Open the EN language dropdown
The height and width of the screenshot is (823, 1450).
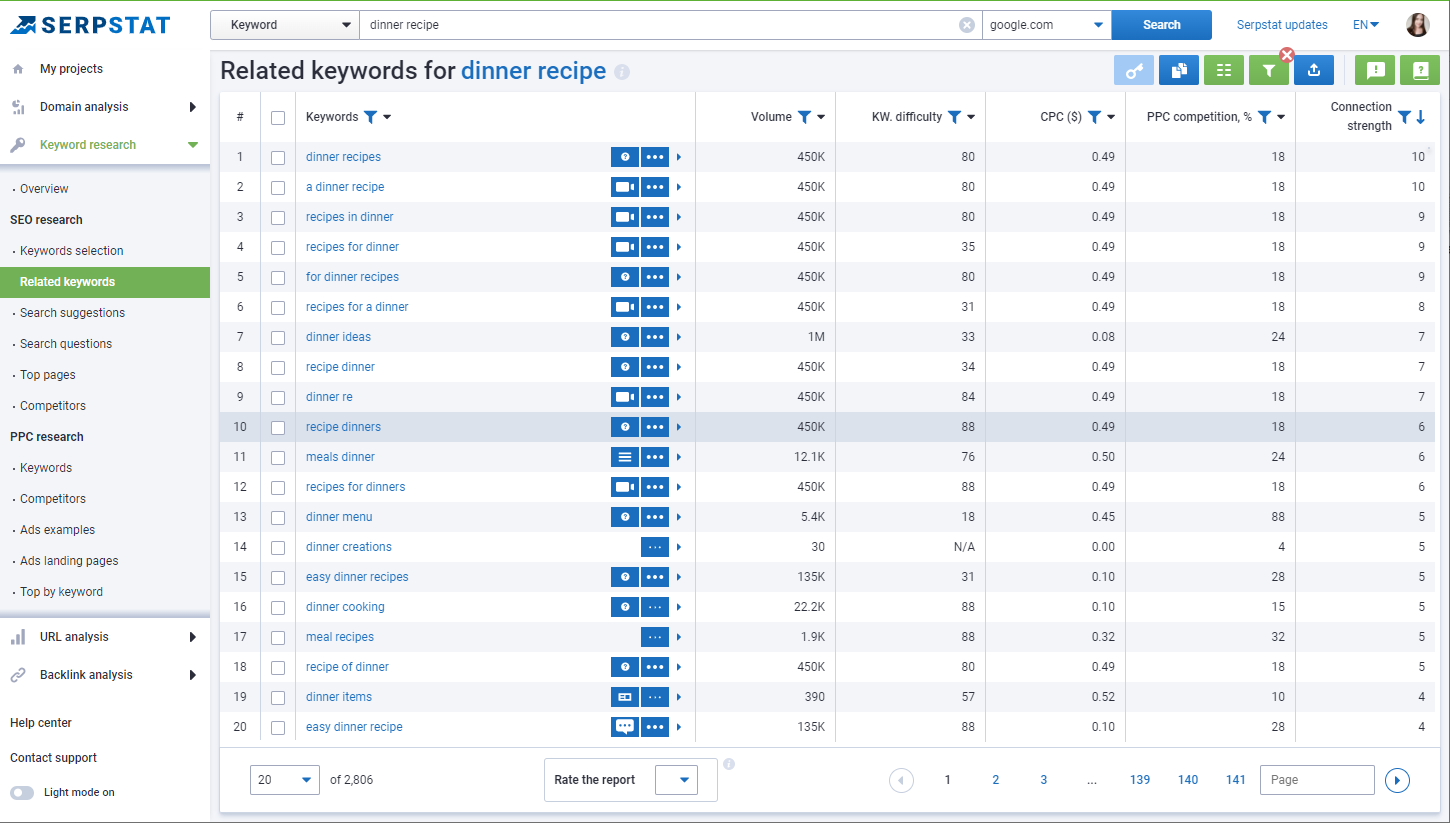coord(1366,25)
